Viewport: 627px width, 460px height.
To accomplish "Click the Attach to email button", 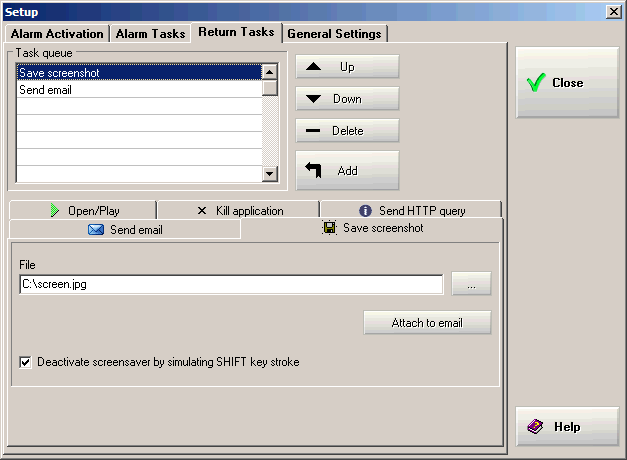I will point(427,323).
